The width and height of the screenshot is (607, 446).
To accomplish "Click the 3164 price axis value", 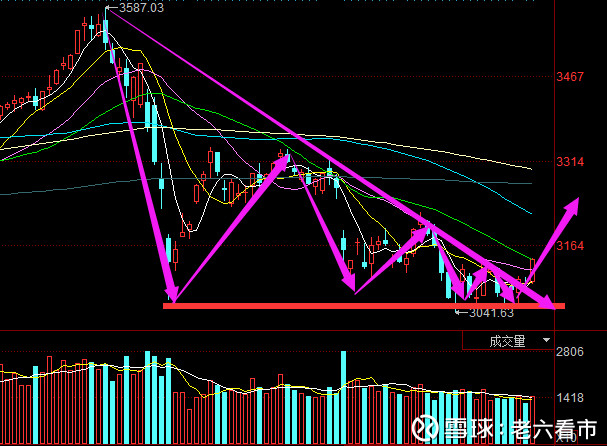I will tap(570, 245).
